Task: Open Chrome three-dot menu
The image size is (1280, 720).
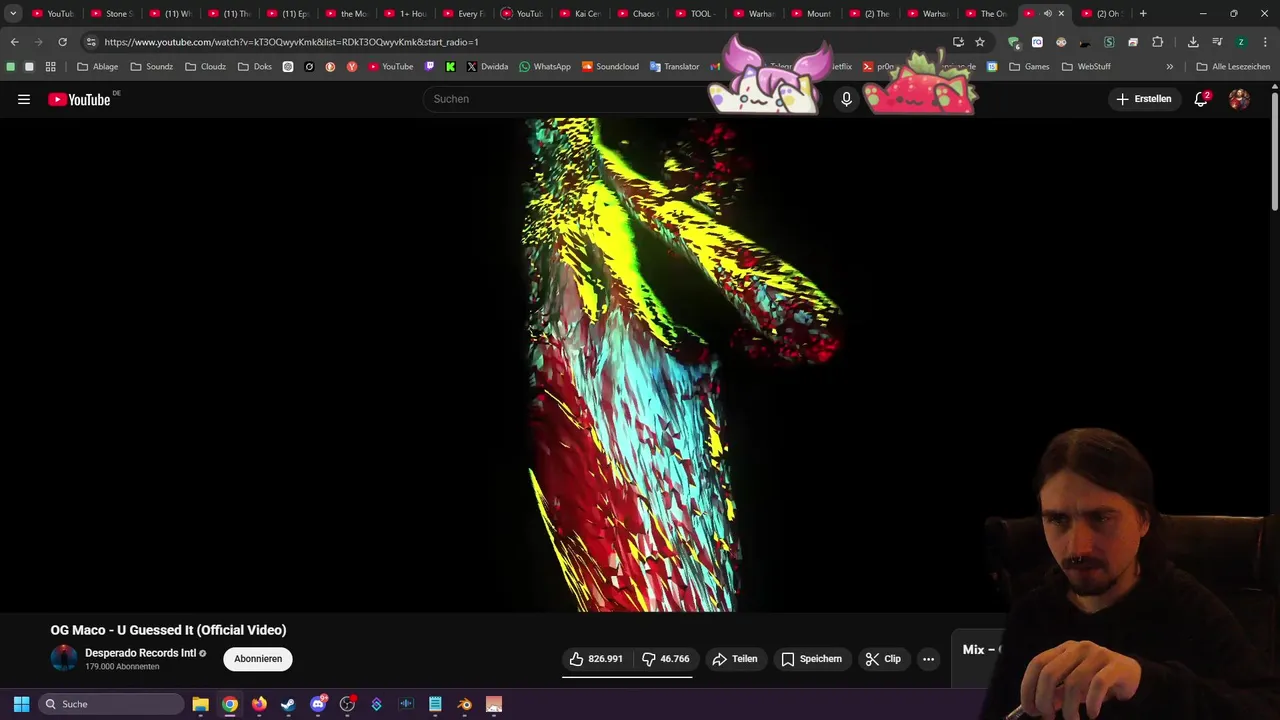Action: 1264,42
